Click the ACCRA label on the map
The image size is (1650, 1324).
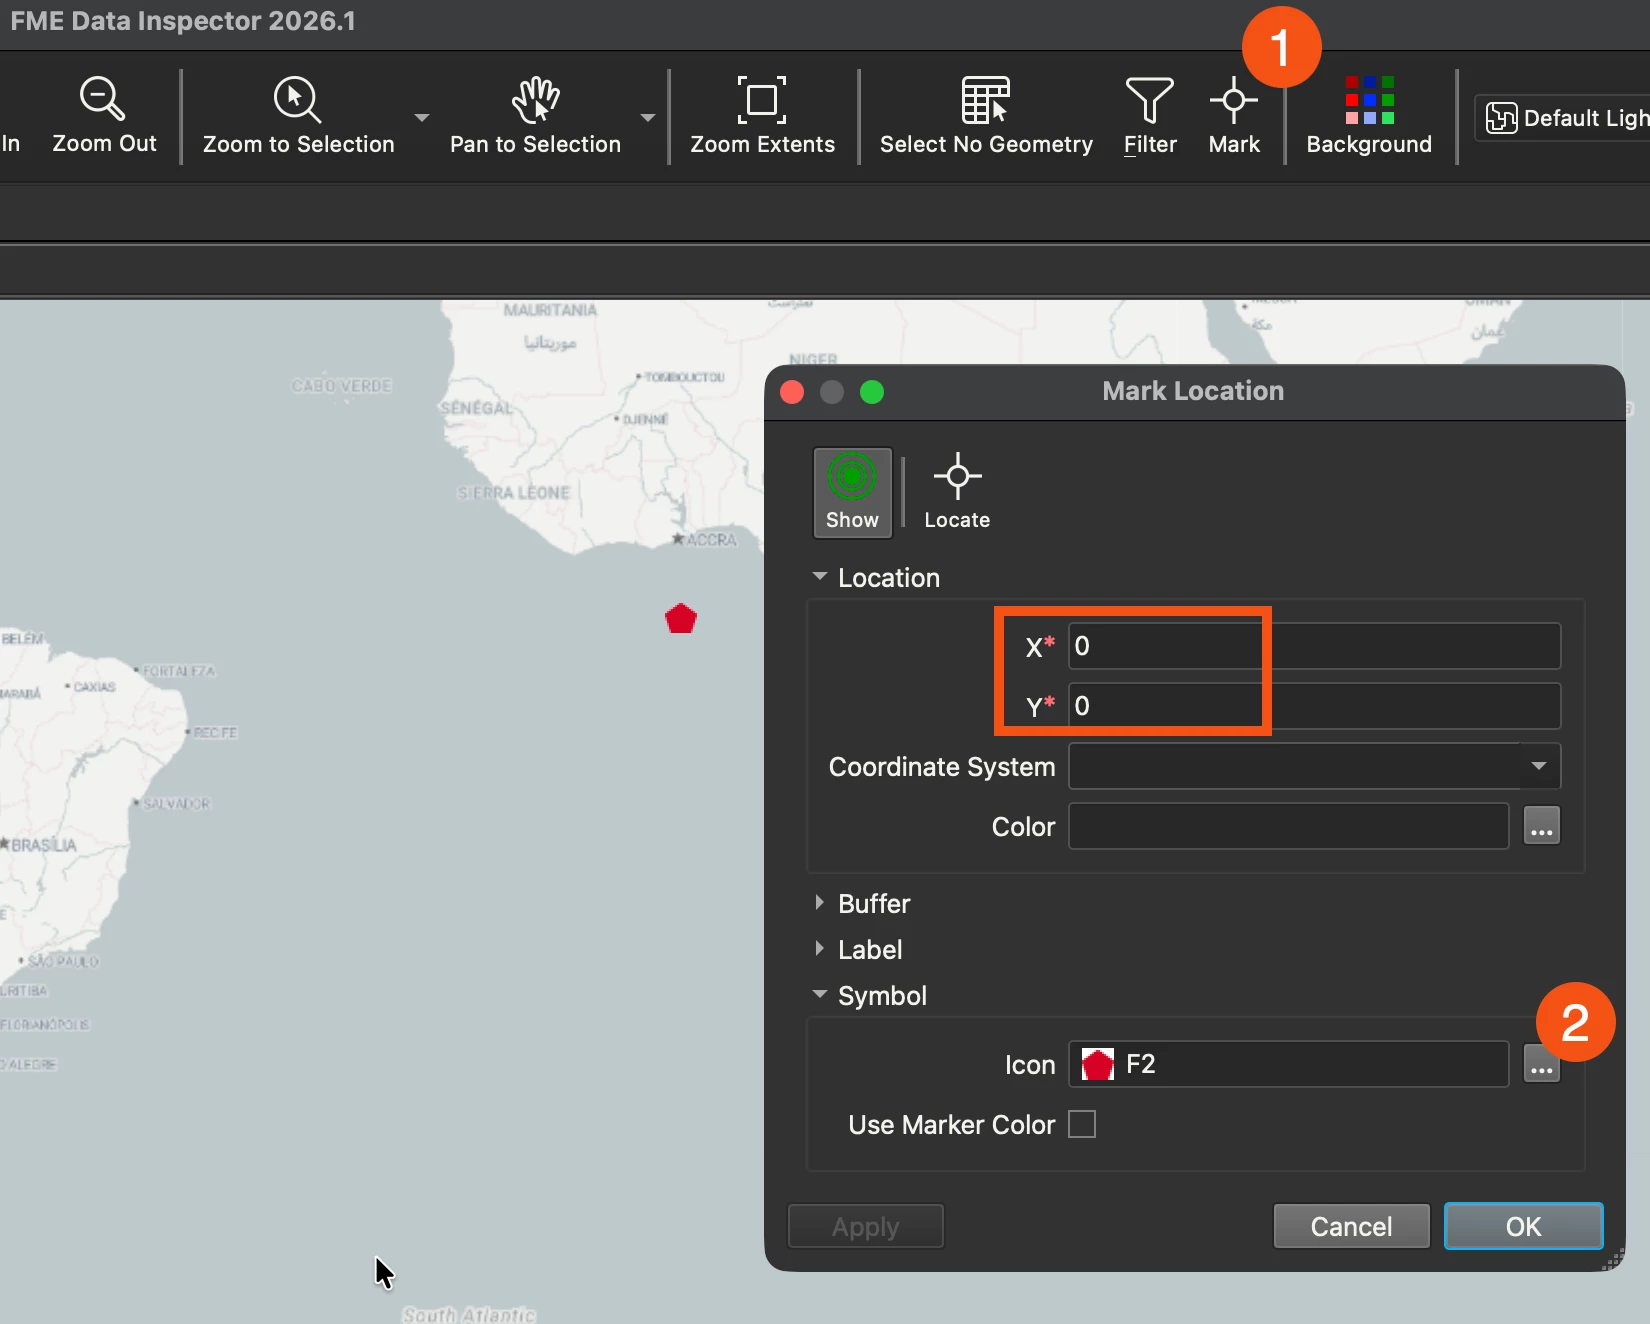tap(711, 540)
